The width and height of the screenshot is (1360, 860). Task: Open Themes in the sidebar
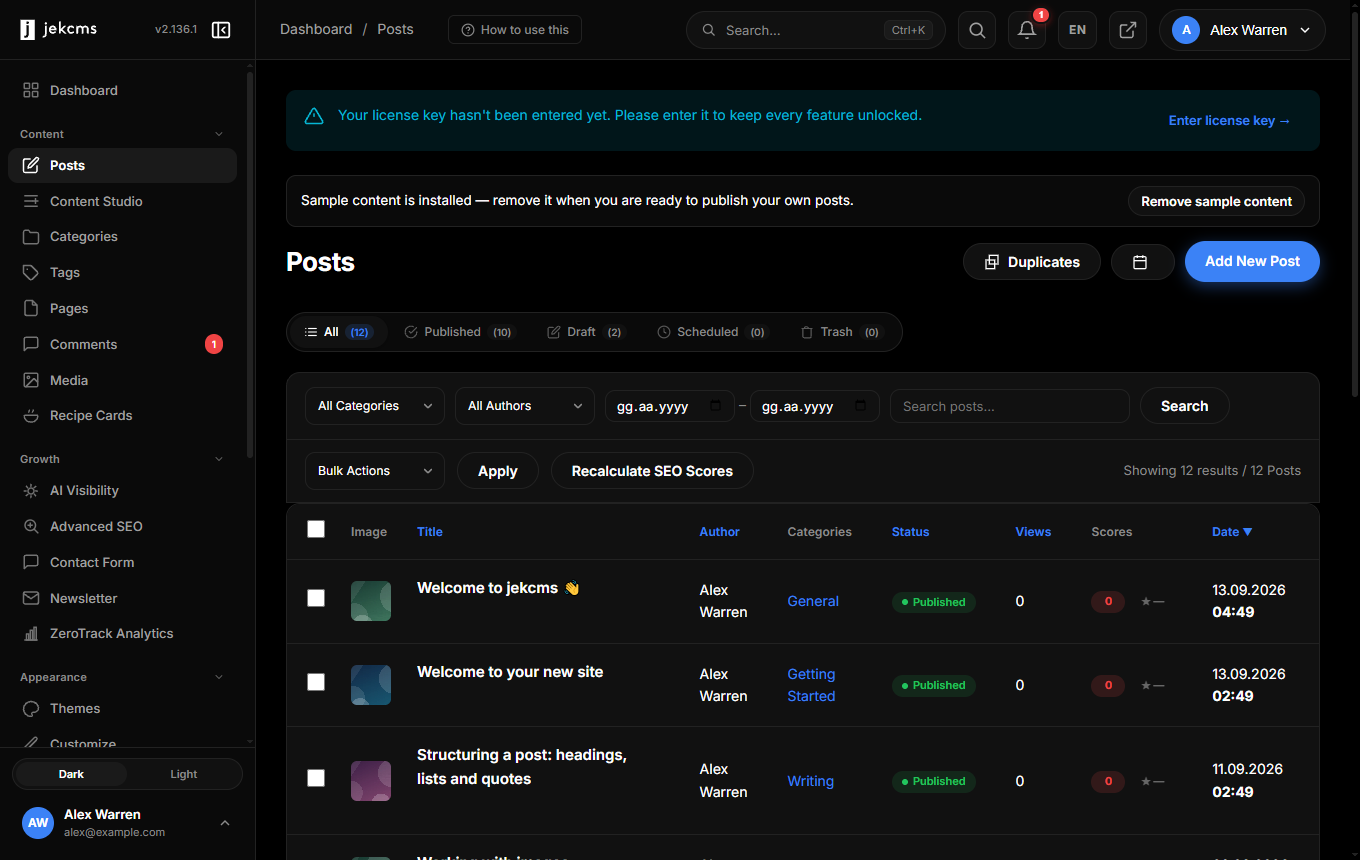click(122, 708)
